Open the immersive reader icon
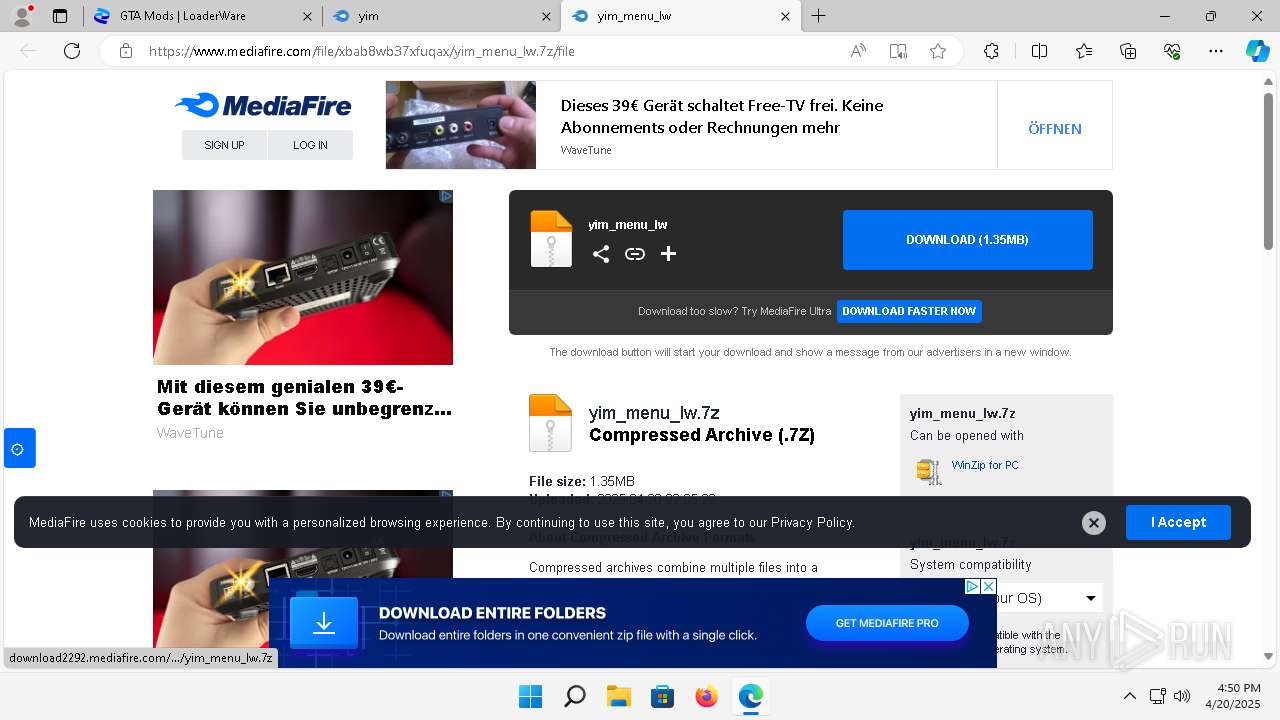The width and height of the screenshot is (1280, 720). (898, 51)
